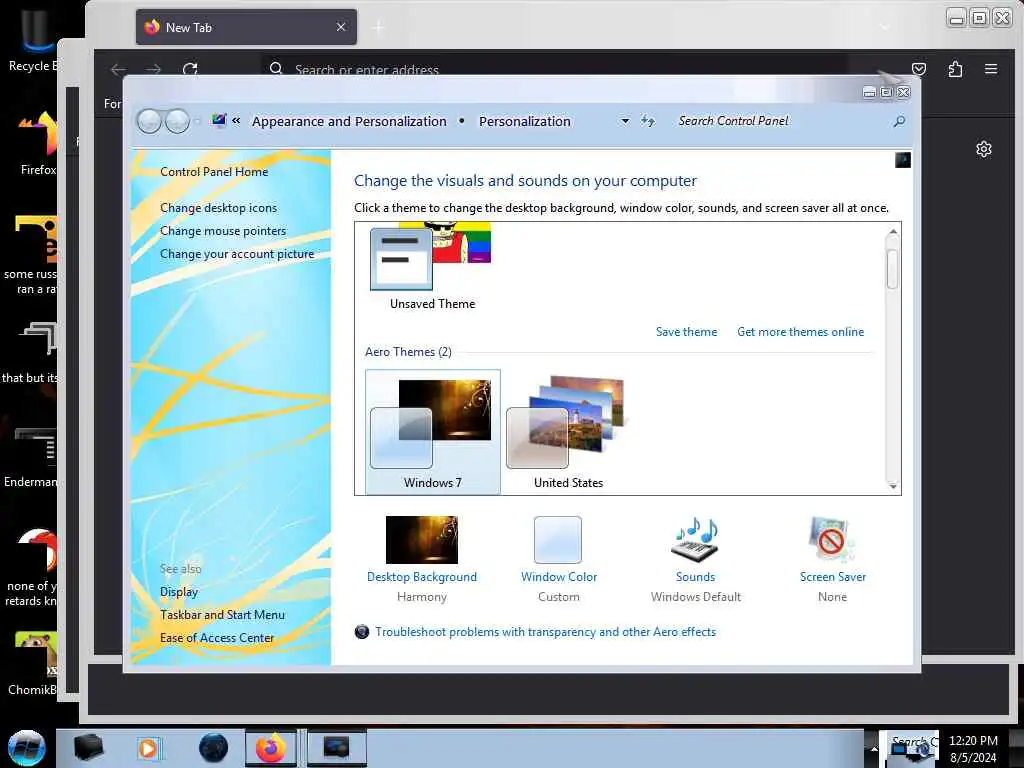The width and height of the screenshot is (1024, 768).
Task: Switch to Firefox on the taskbar
Action: [271, 748]
